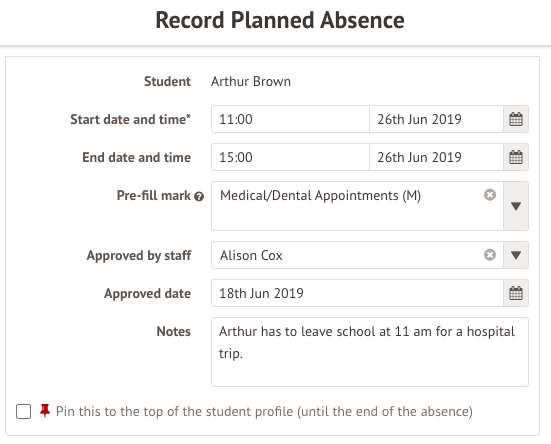Click the Arthur Brown student name
551x444 pixels.
[x=251, y=81]
